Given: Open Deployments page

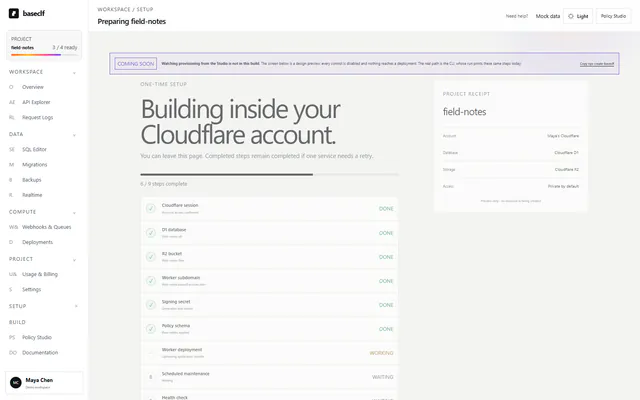Looking at the screenshot, I should click(x=42, y=242).
